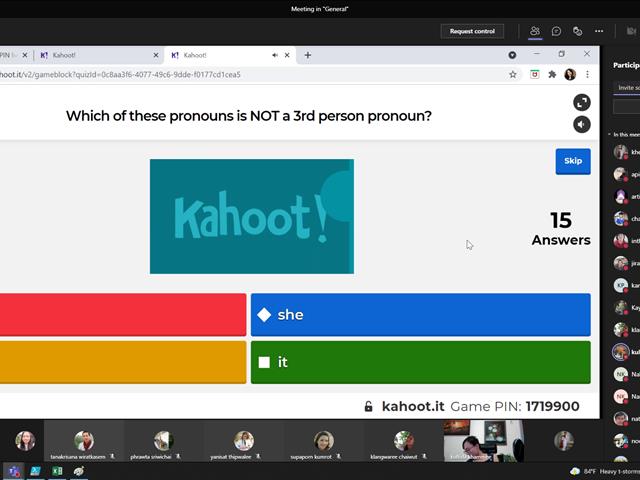The height and width of the screenshot is (480, 640).
Task: Select the yellow answer tile
Action: click(x=123, y=362)
